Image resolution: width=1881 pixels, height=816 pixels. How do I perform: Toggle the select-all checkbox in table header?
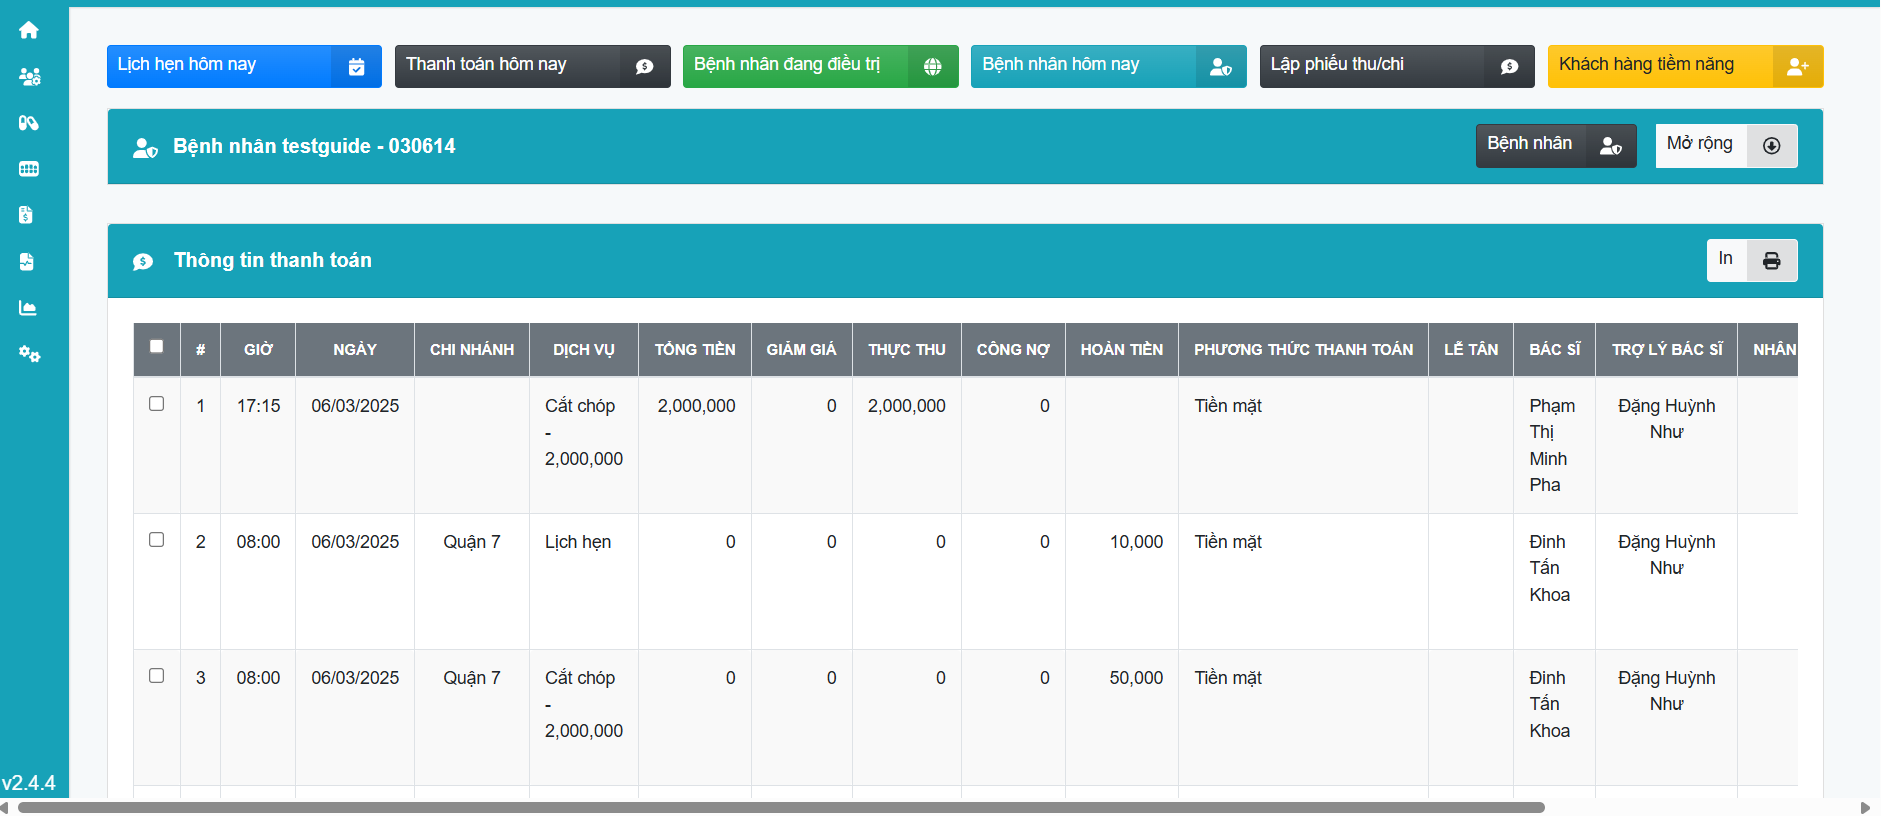pyautogui.click(x=156, y=347)
